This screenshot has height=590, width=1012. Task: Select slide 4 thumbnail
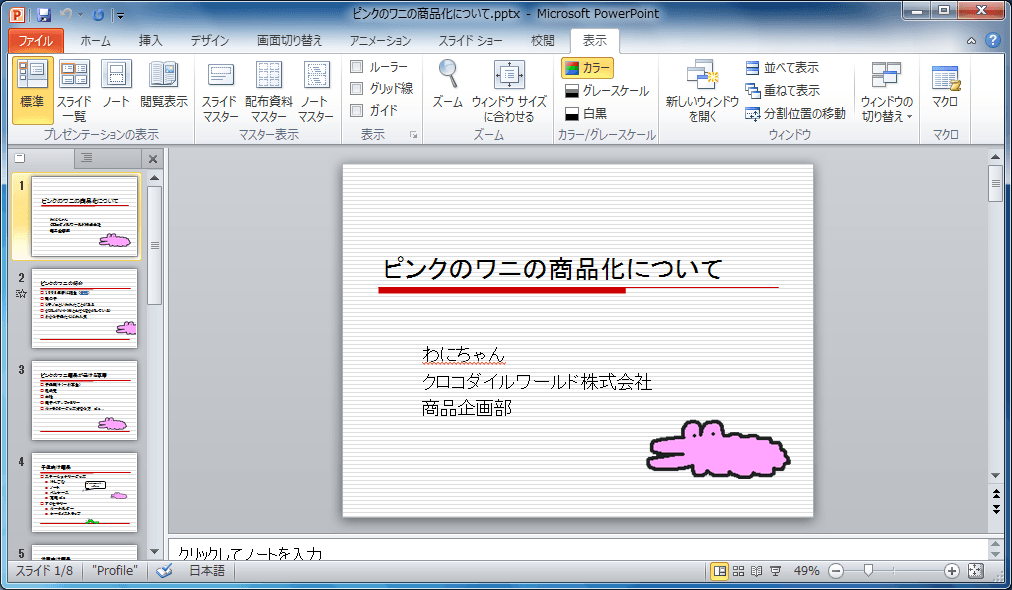pyautogui.click(x=85, y=492)
